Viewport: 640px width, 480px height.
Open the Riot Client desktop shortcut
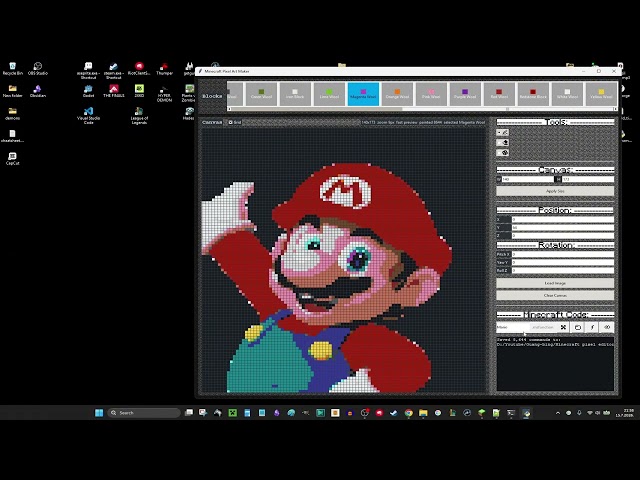[139, 69]
